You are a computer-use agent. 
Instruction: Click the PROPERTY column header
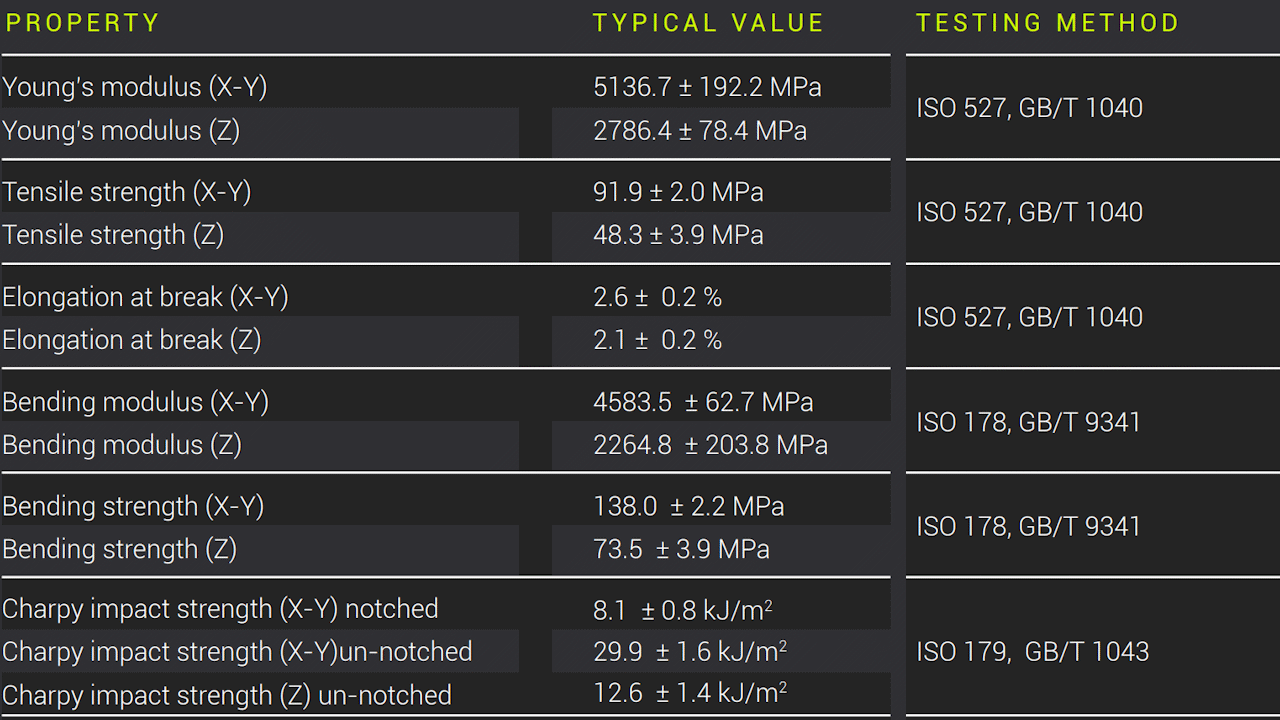coord(83,23)
